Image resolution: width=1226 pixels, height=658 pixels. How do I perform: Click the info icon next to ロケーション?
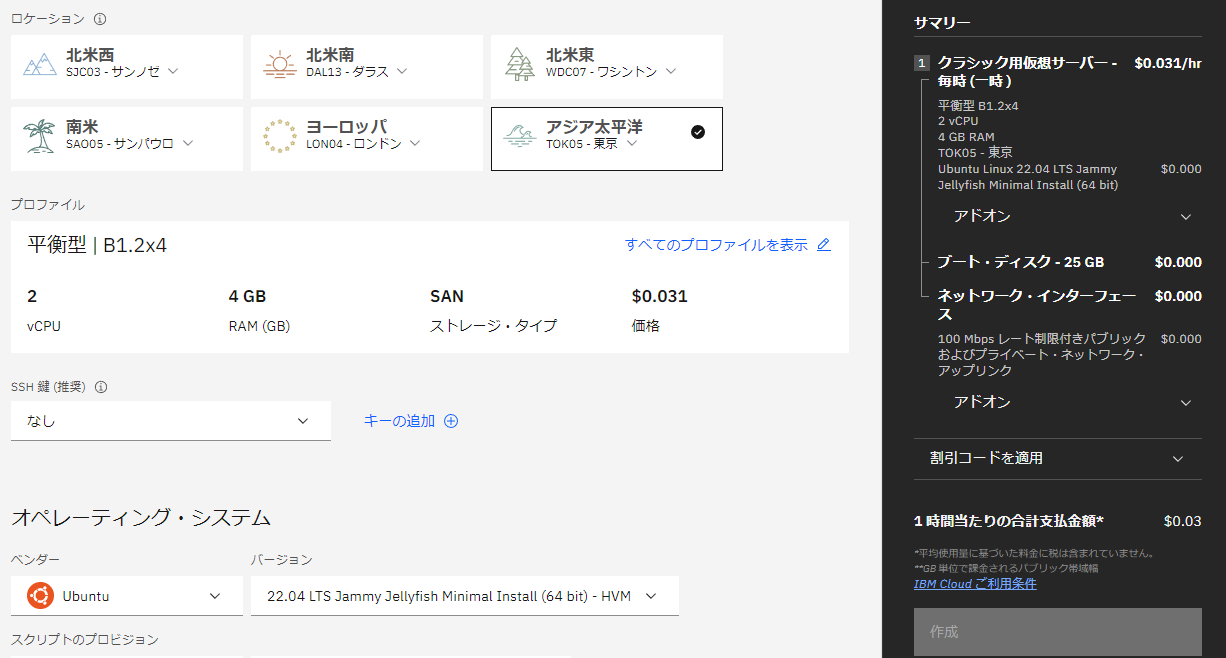point(100,19)
